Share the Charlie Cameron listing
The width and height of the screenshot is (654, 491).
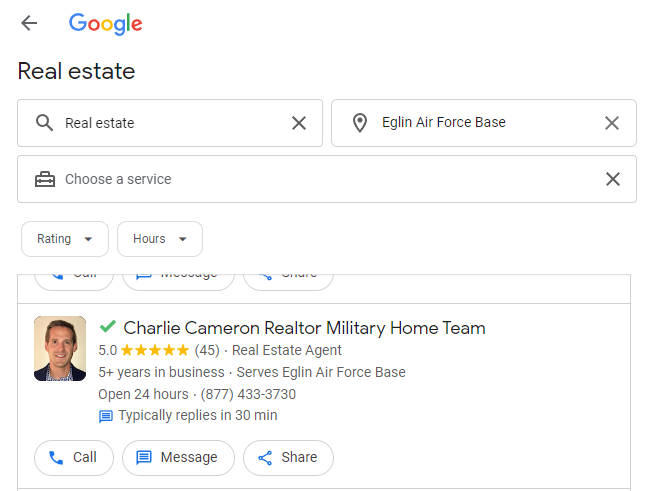(288, 458)
